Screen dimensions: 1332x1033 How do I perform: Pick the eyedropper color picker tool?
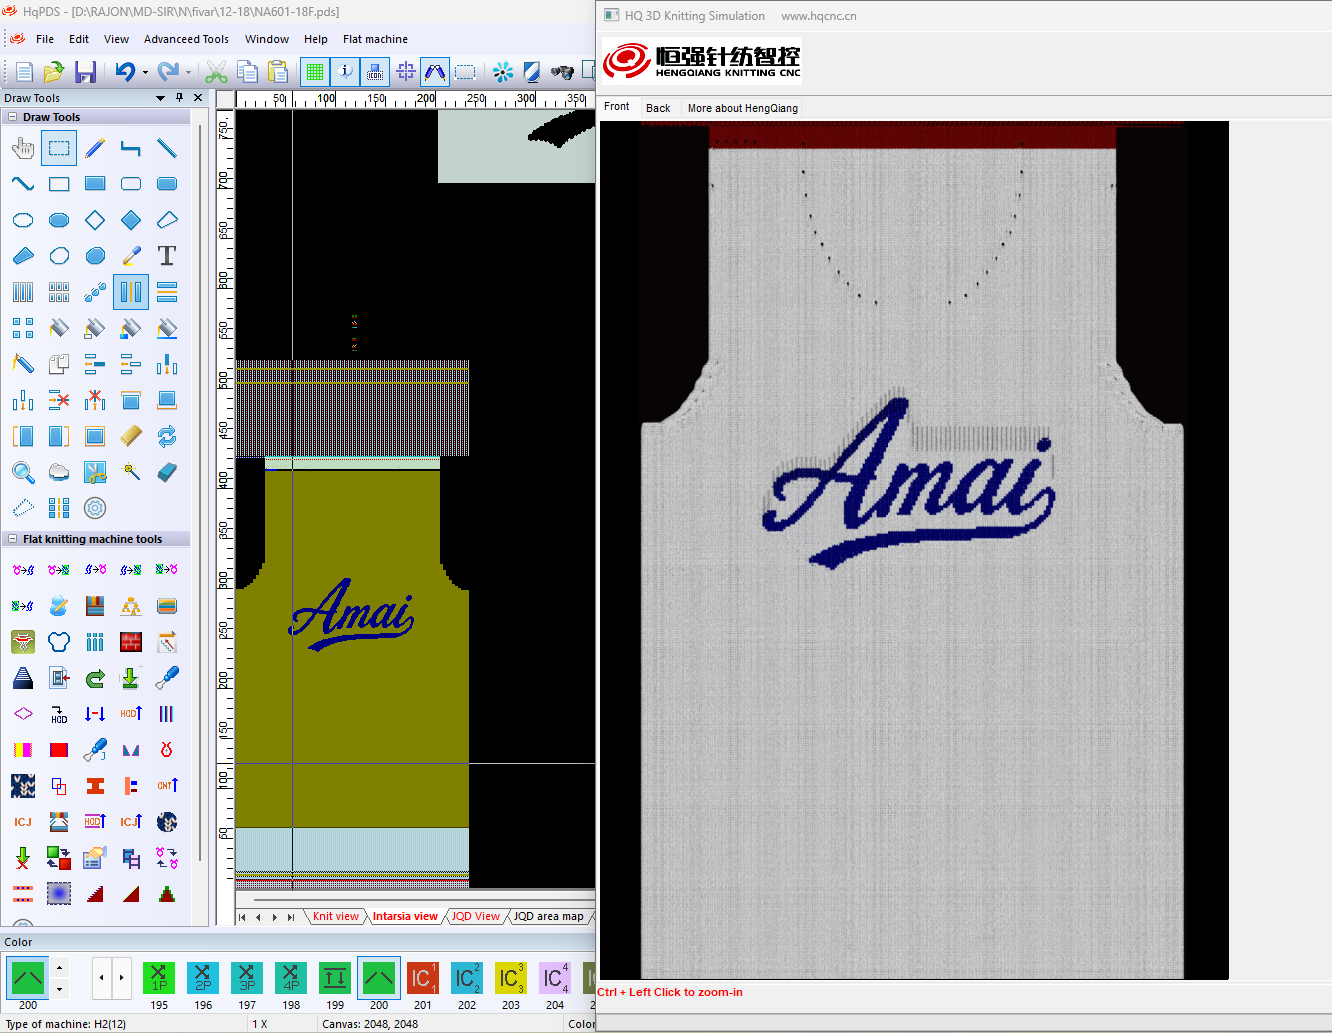tap(131, 256)
